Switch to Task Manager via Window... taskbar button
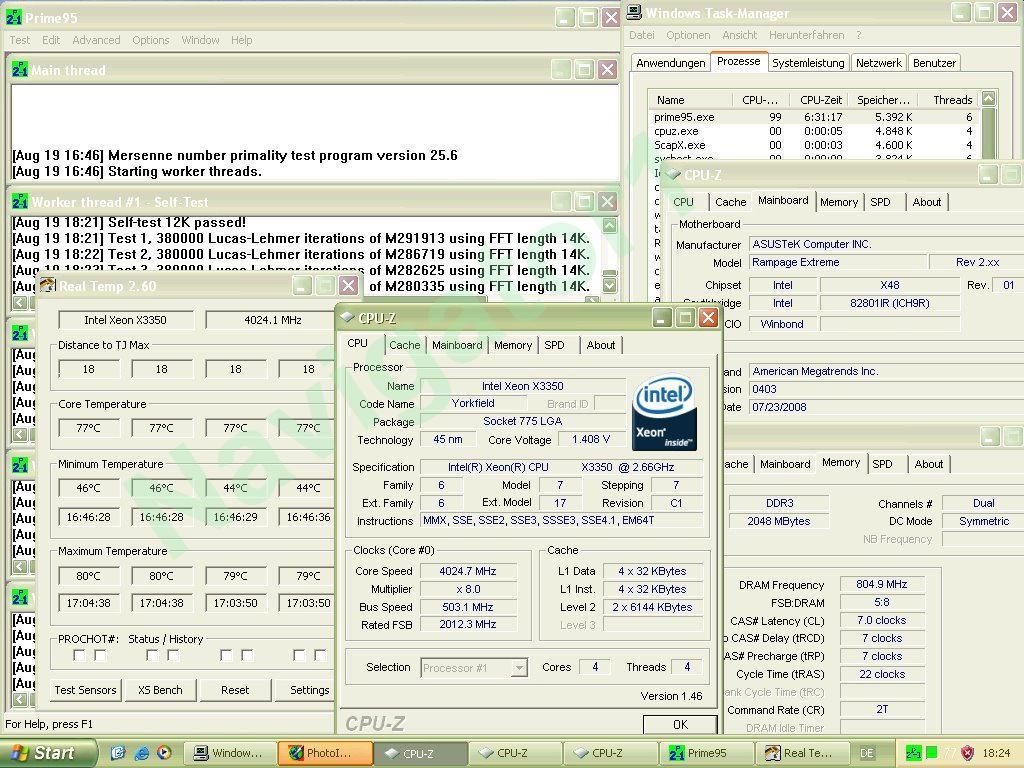Viewport: 1024px width, 768px height. tap(230, 753)
